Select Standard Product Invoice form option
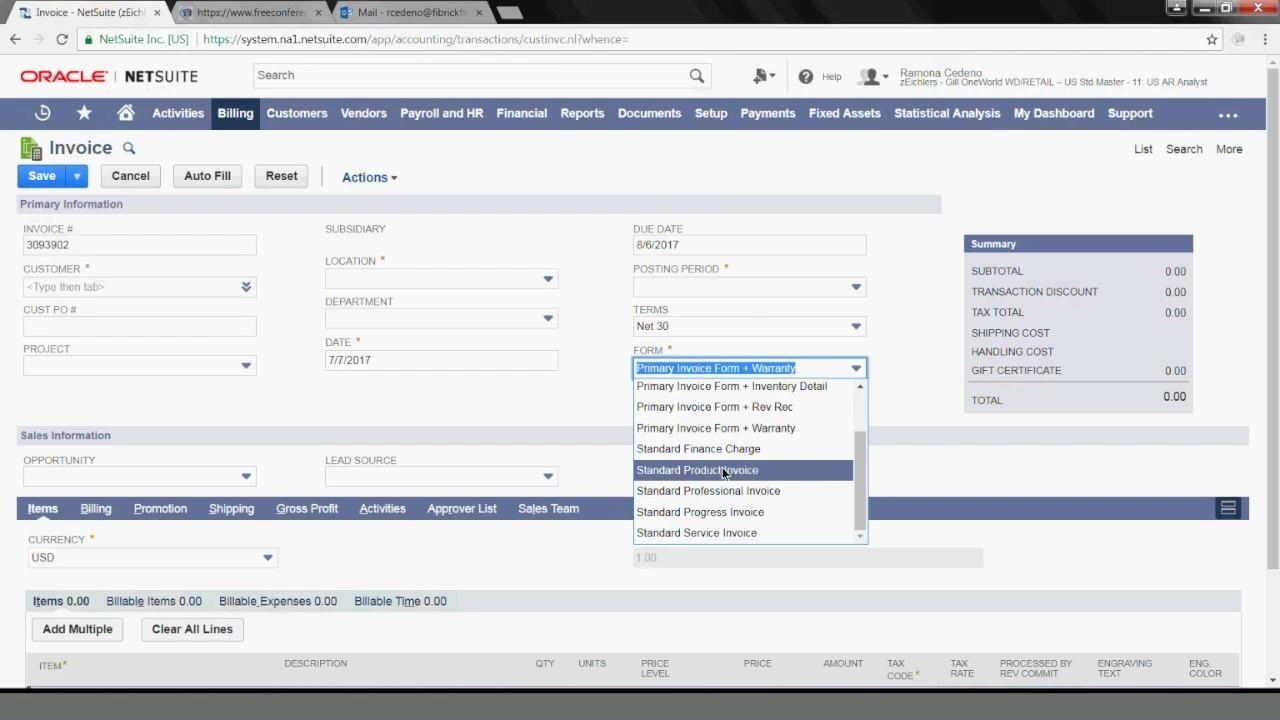Viewport: 1280px width, 720px height. (744, 470)
